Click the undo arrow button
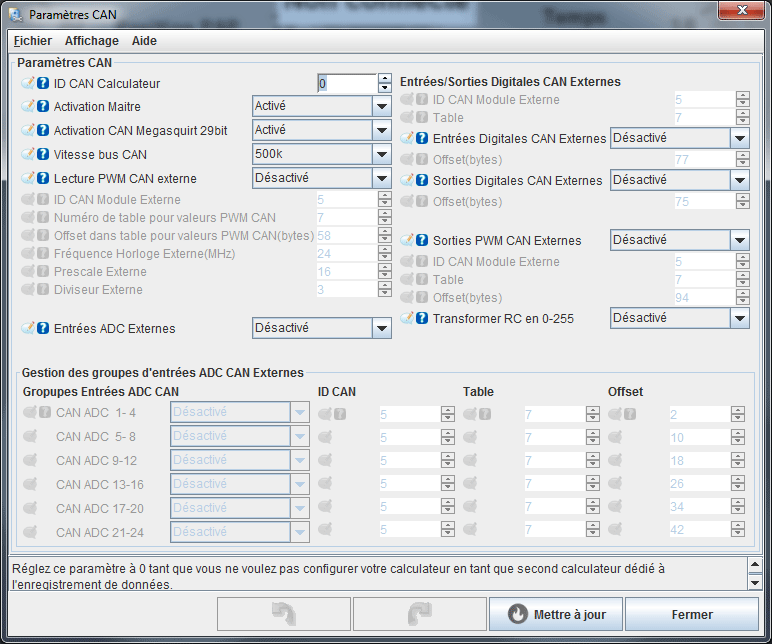The height and width of the screenshot is (644, 772). pos(283,615)
